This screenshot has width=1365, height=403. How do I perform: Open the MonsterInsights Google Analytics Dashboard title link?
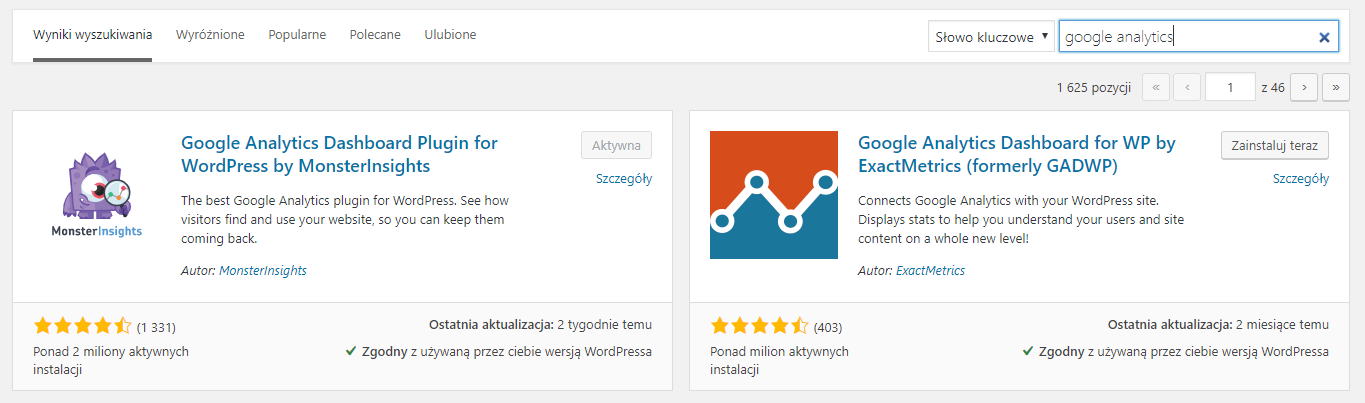339,154
